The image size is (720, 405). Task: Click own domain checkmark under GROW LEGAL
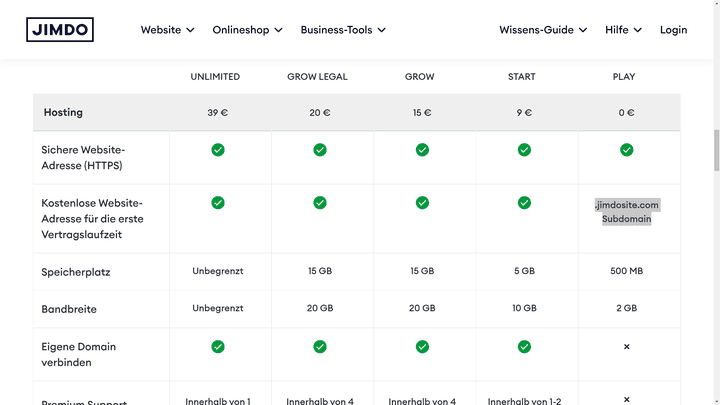320,347
